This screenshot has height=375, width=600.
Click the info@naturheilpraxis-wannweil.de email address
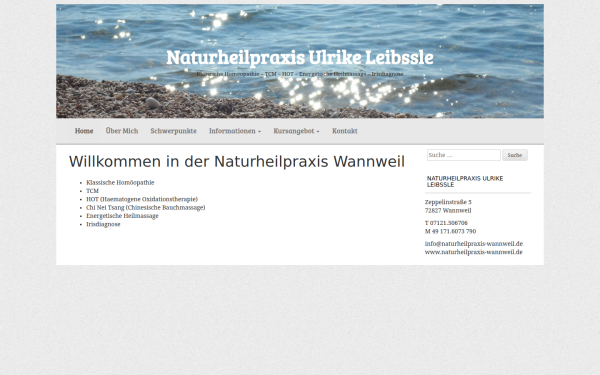click(474, 244)
